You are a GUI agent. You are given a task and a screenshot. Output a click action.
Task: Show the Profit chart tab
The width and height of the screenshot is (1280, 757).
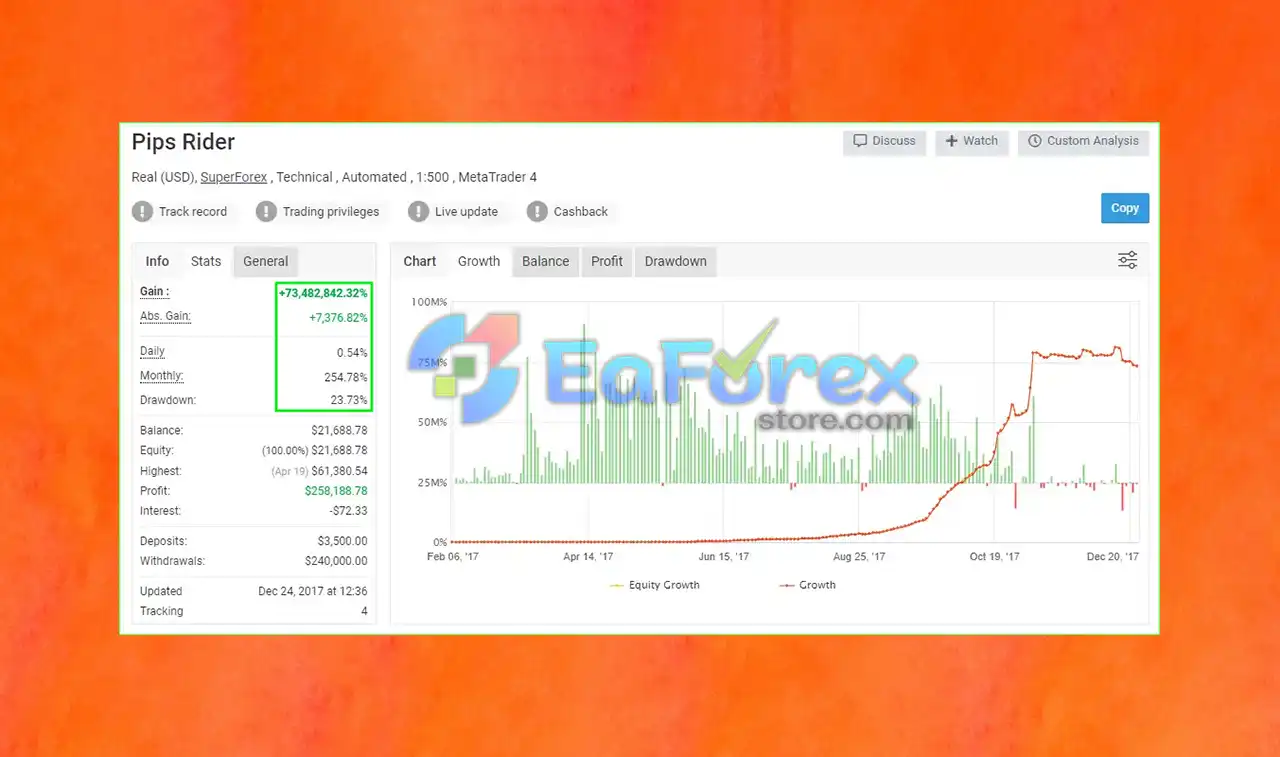pos(606,261)
